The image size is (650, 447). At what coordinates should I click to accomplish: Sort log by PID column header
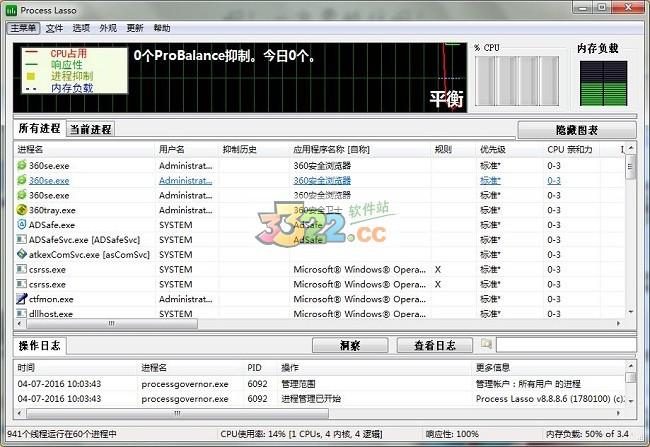click(x=260, y=367)
